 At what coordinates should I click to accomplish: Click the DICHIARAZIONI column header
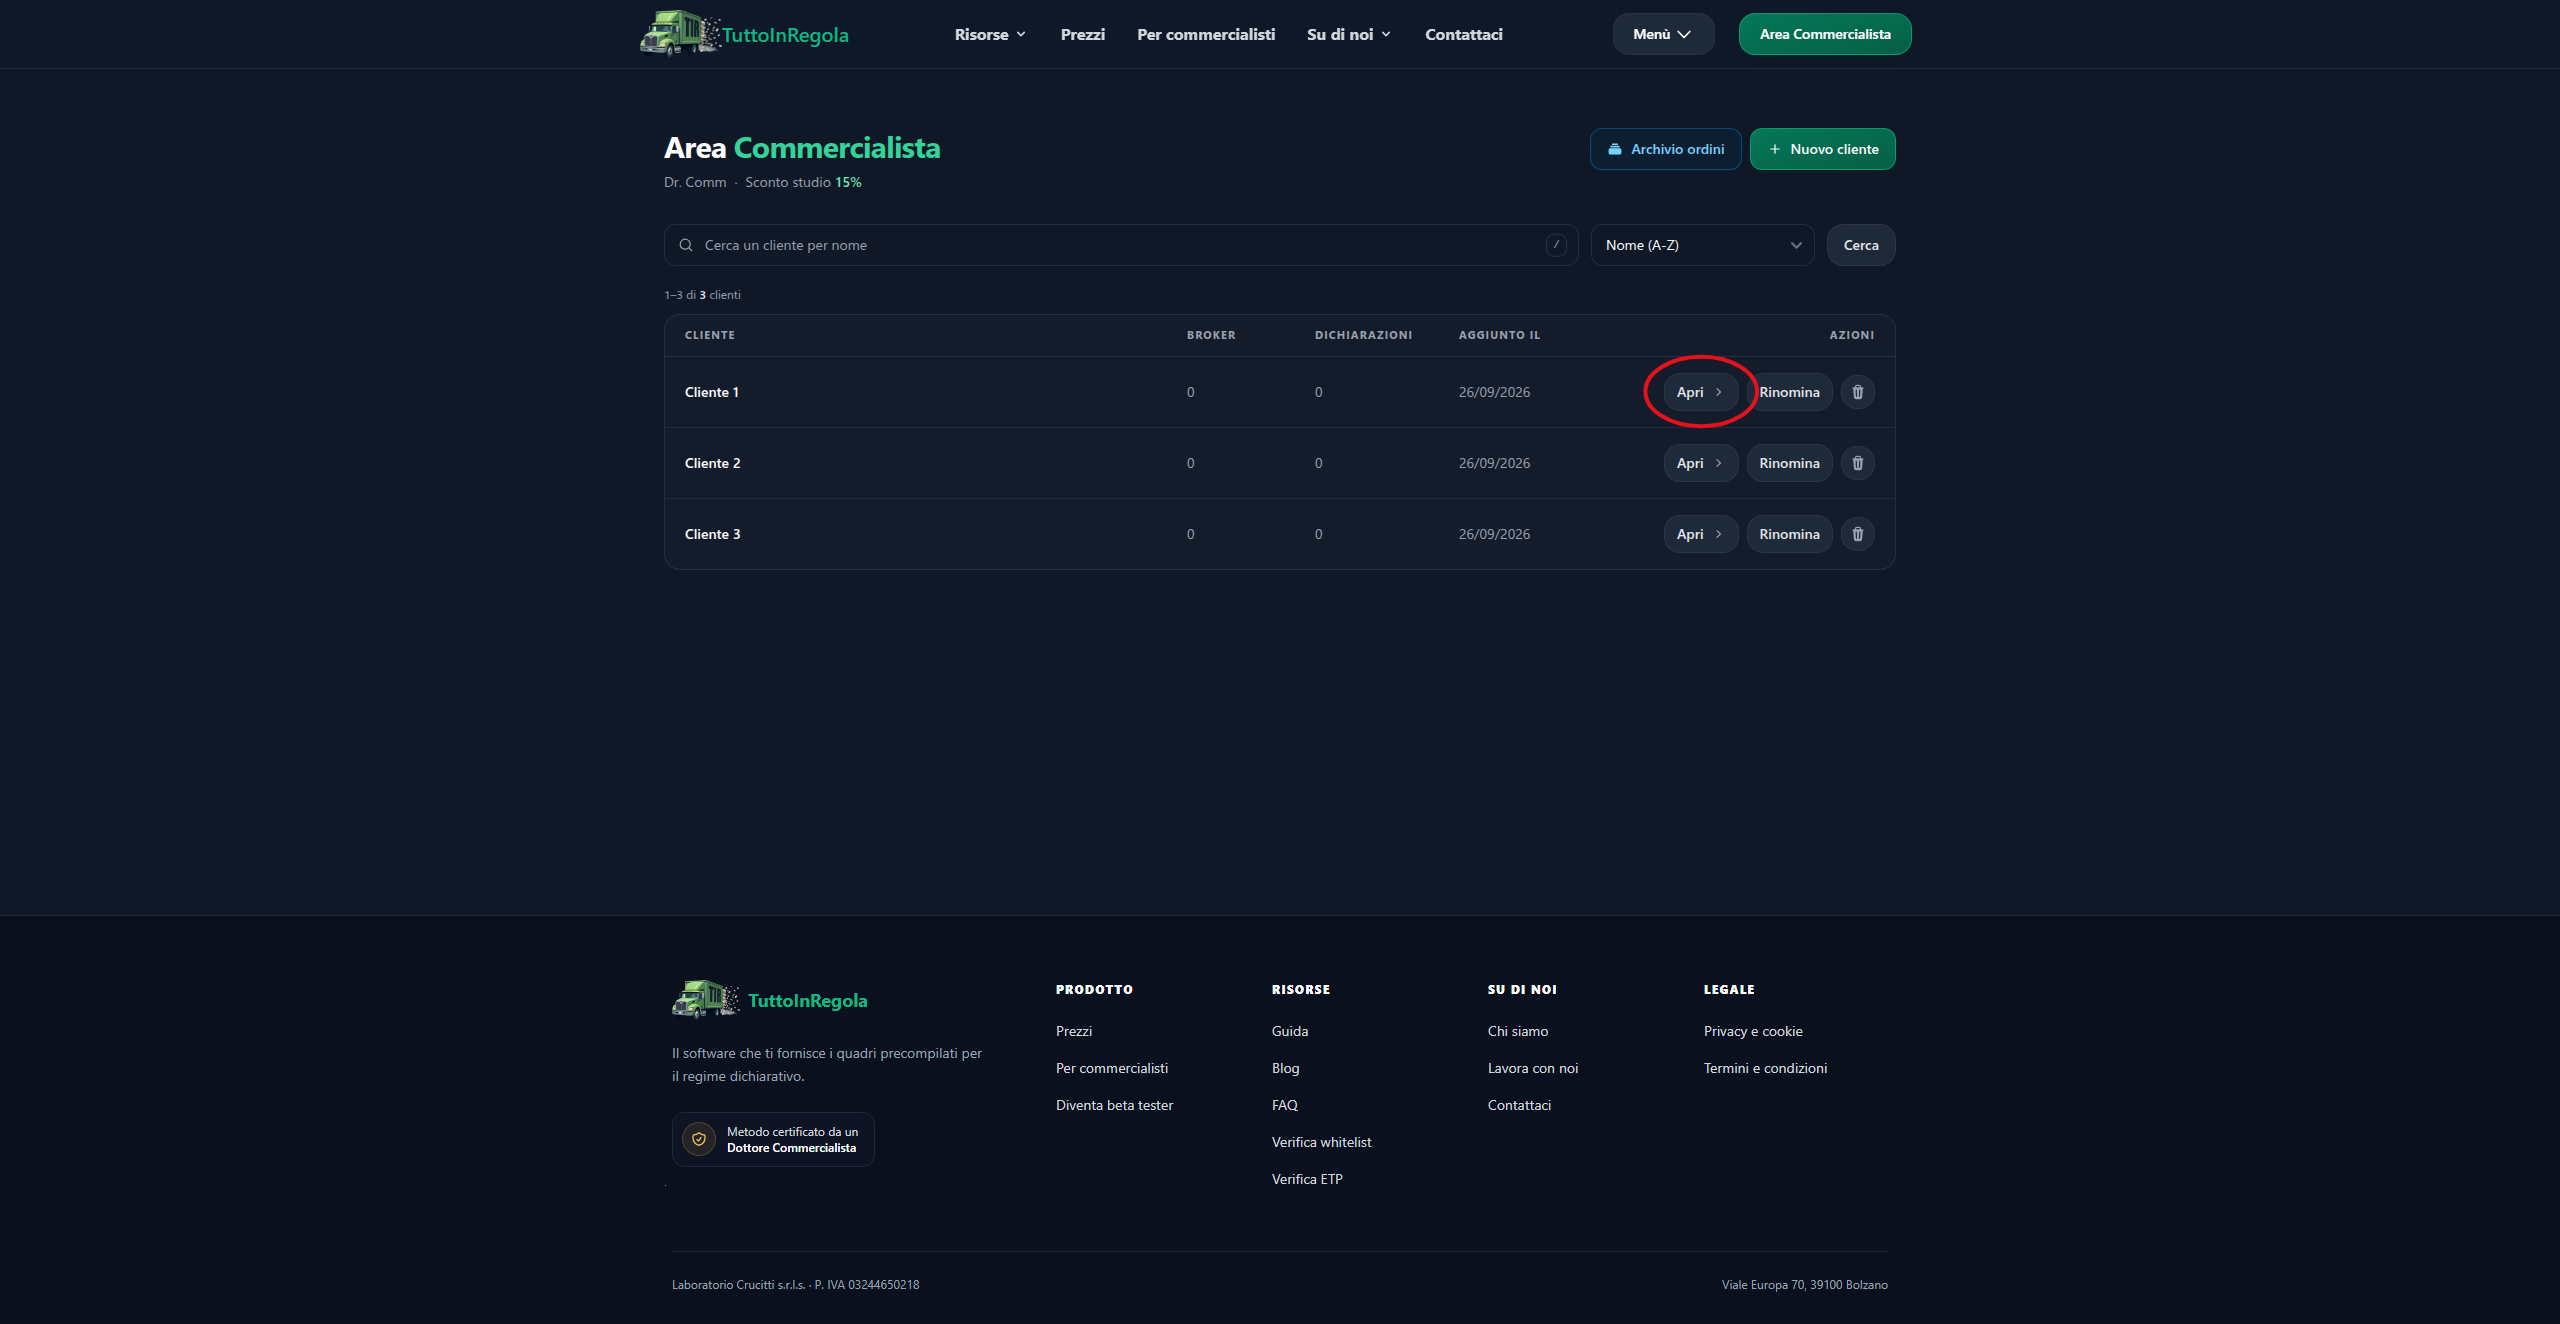pyautogui.click(x=1363, y=335)
